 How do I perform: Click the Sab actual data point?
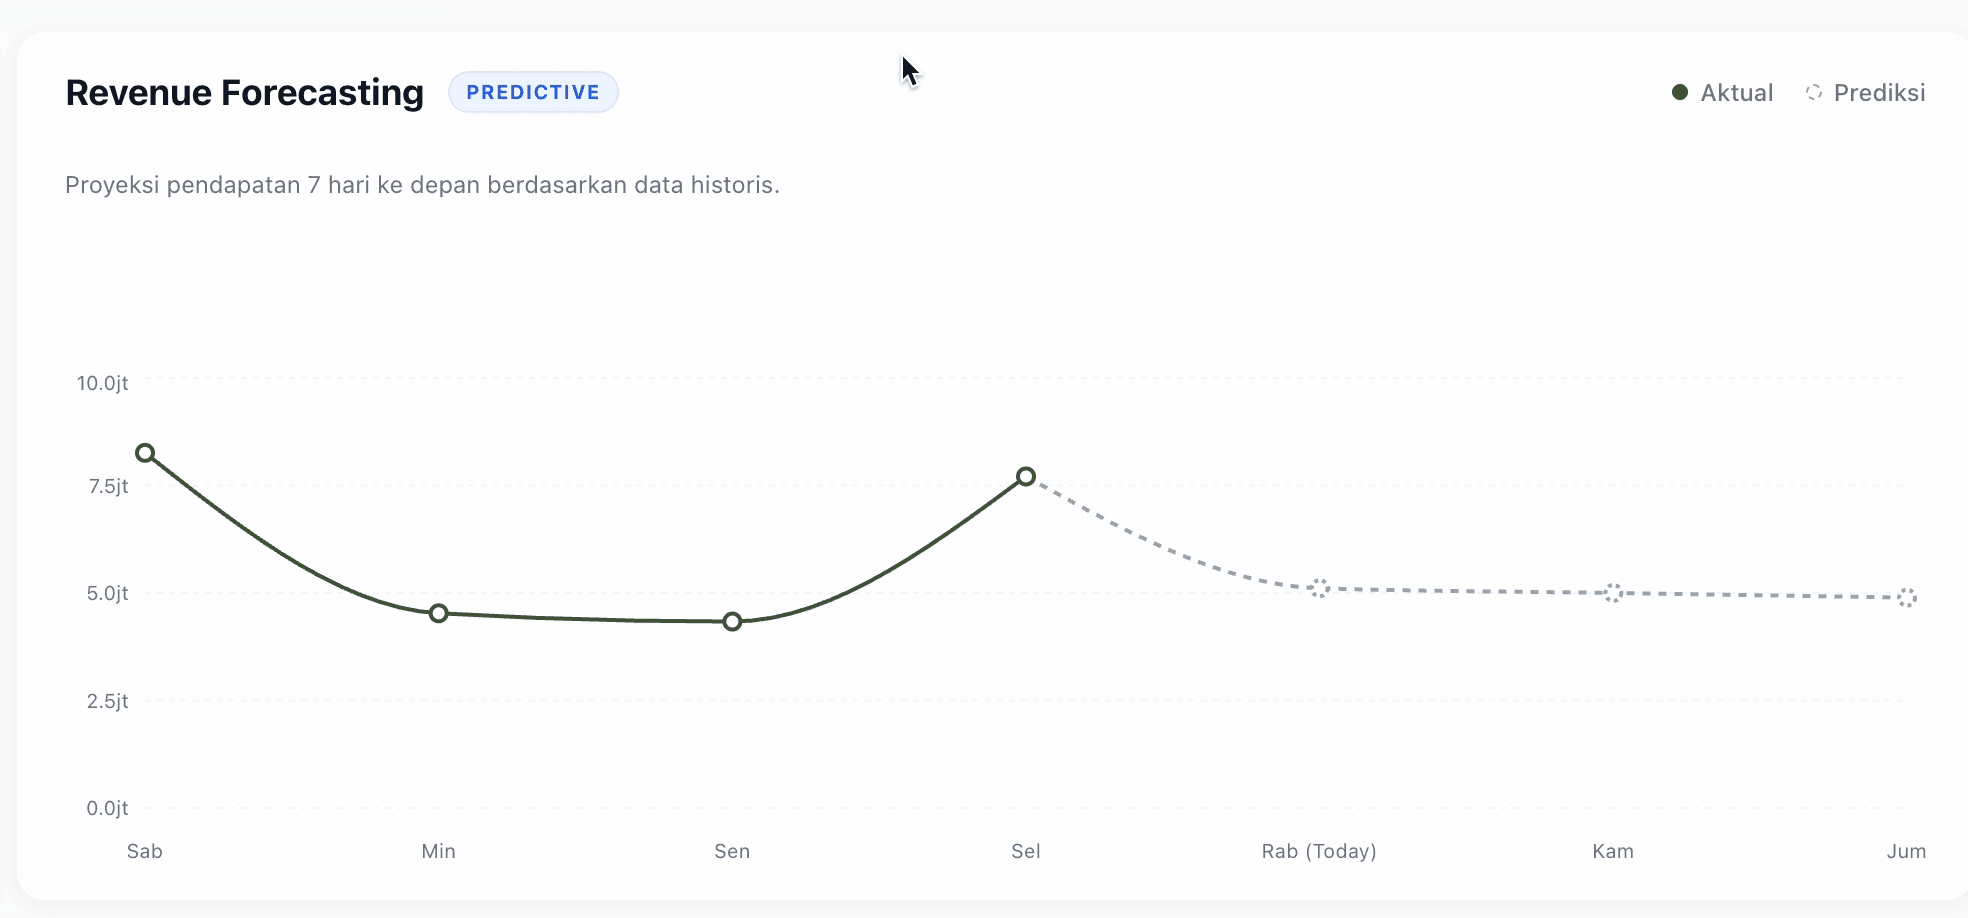point(145,453)
